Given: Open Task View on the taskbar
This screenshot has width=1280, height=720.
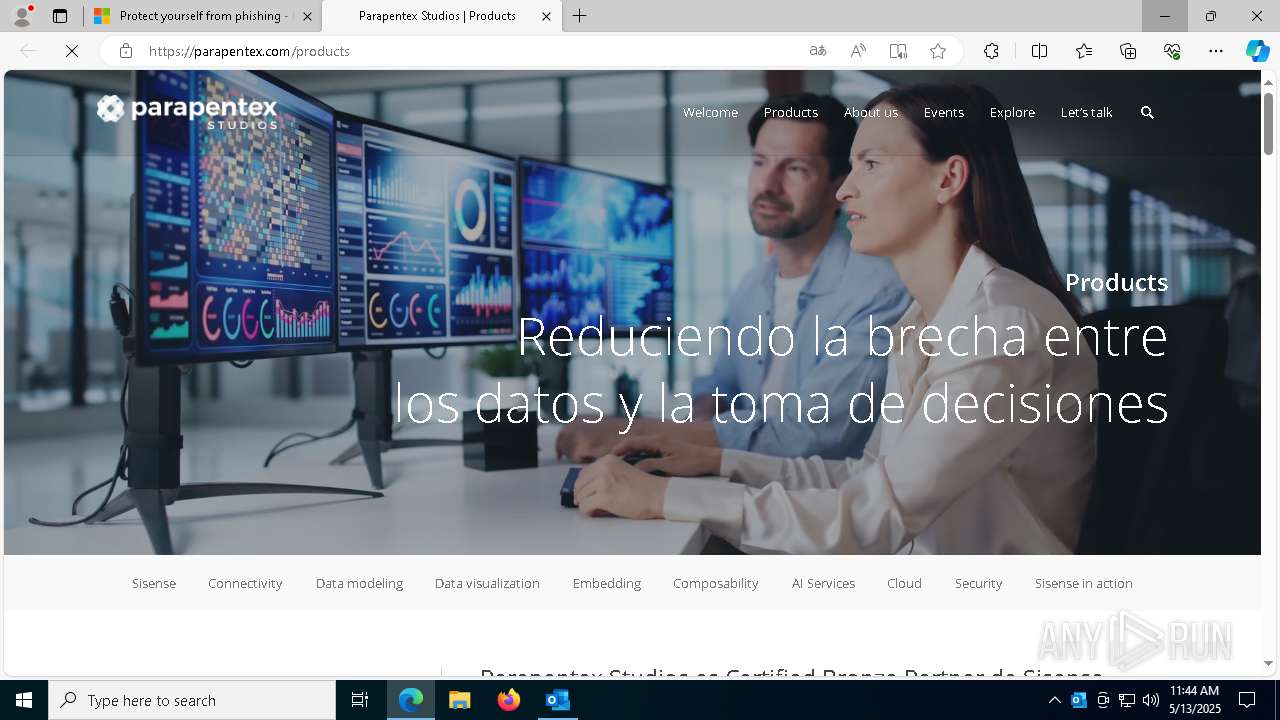Looking at the screenshot, I should pos(360,700).
